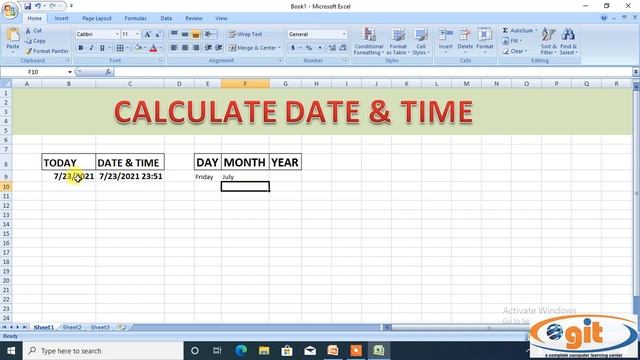Open the Calibri font name dropdown
The height and width of the screenshot is (360, 640).
[x=117, y=34]
